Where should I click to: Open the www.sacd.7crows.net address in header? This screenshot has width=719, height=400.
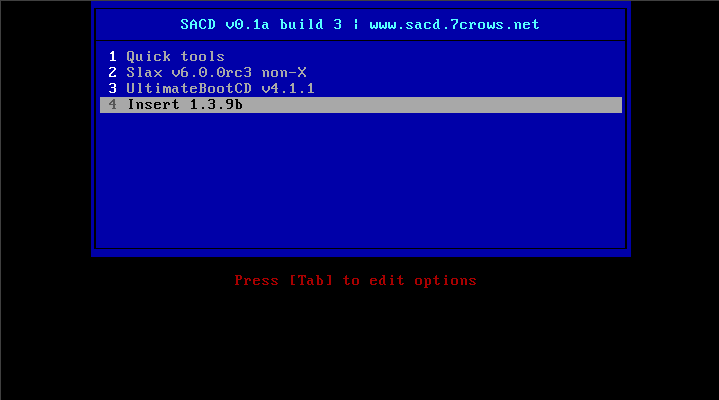[x=454, y=24]
